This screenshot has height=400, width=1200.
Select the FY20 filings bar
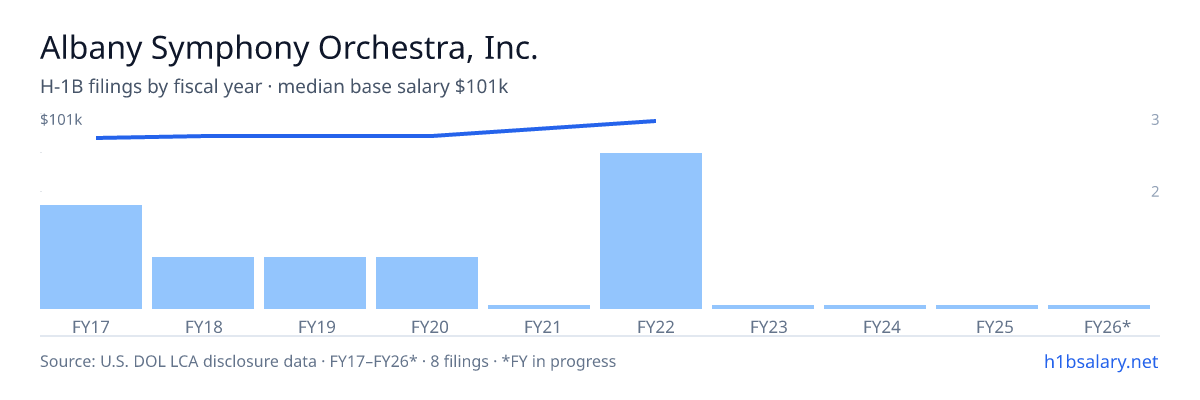[427, 283]
